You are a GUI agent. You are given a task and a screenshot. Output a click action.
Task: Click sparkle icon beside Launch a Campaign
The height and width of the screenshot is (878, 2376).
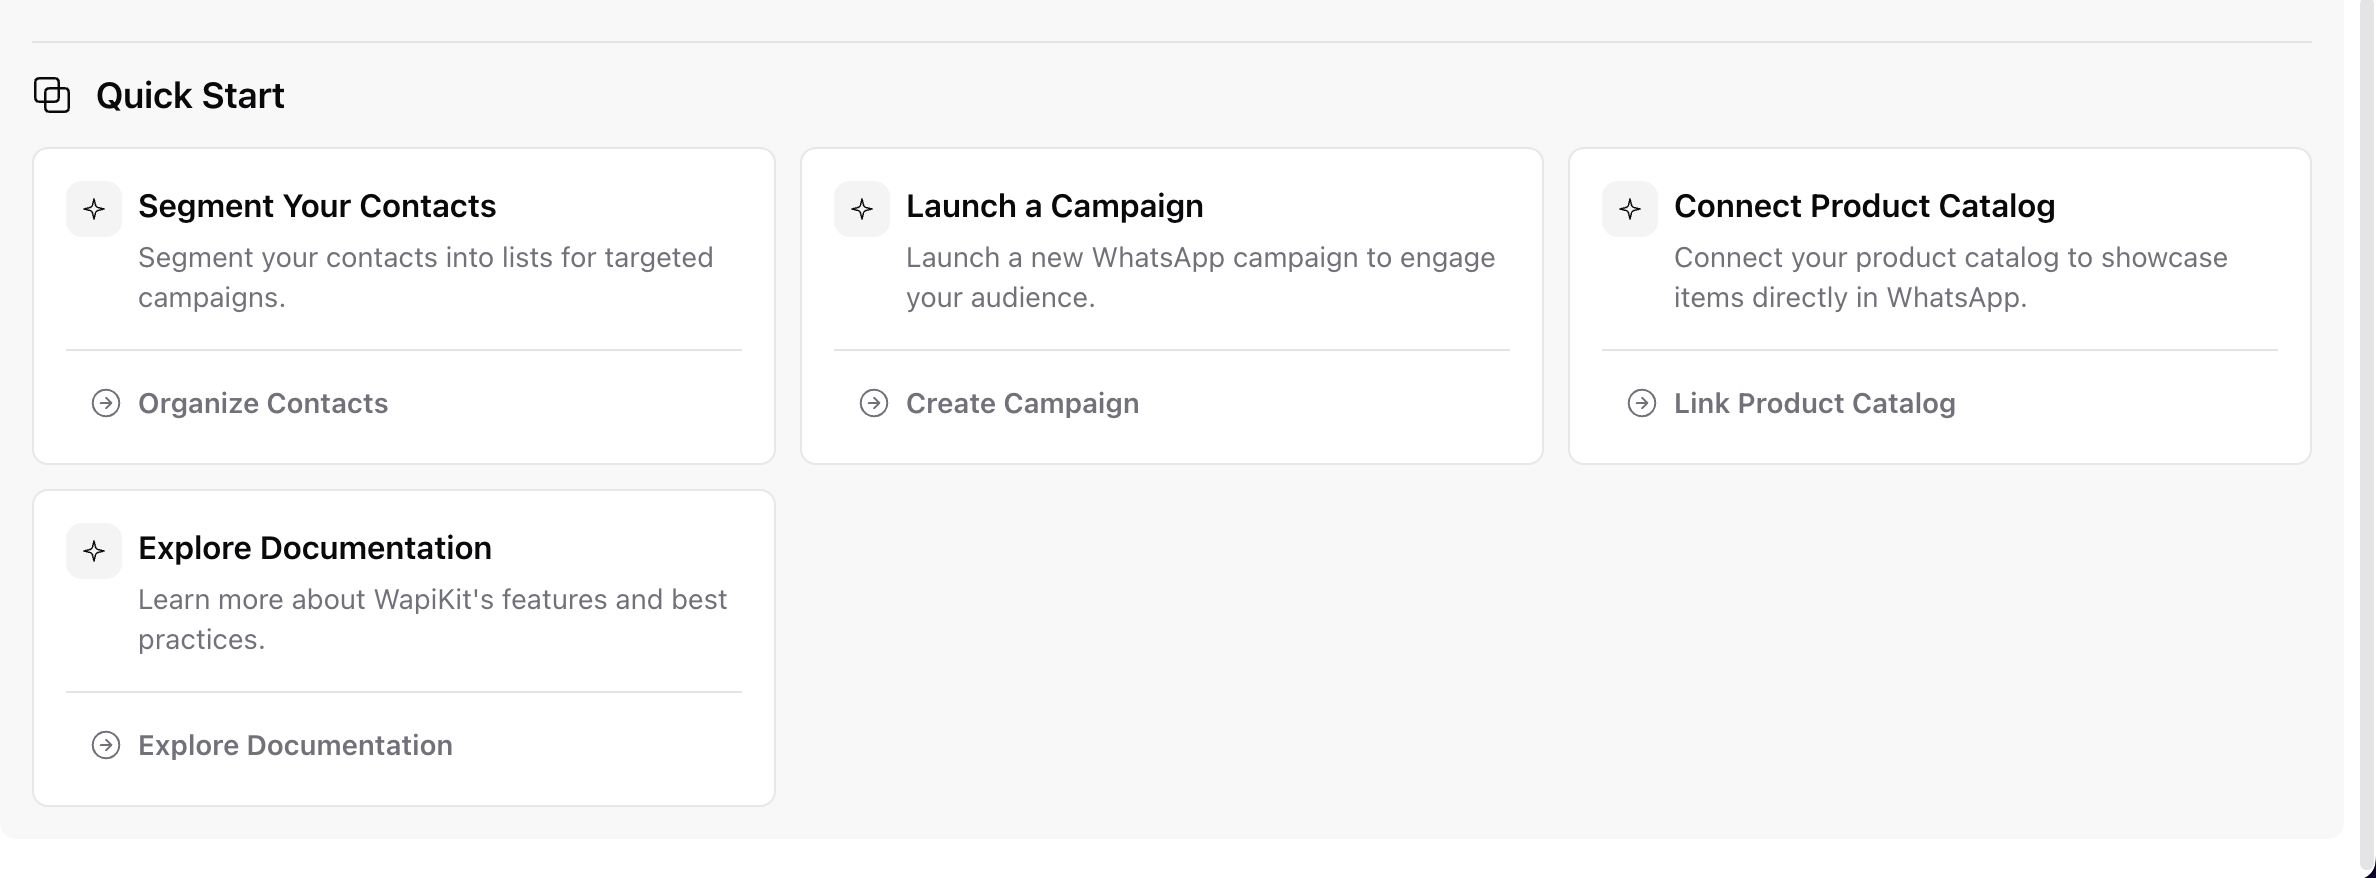(x=862, y=209)
